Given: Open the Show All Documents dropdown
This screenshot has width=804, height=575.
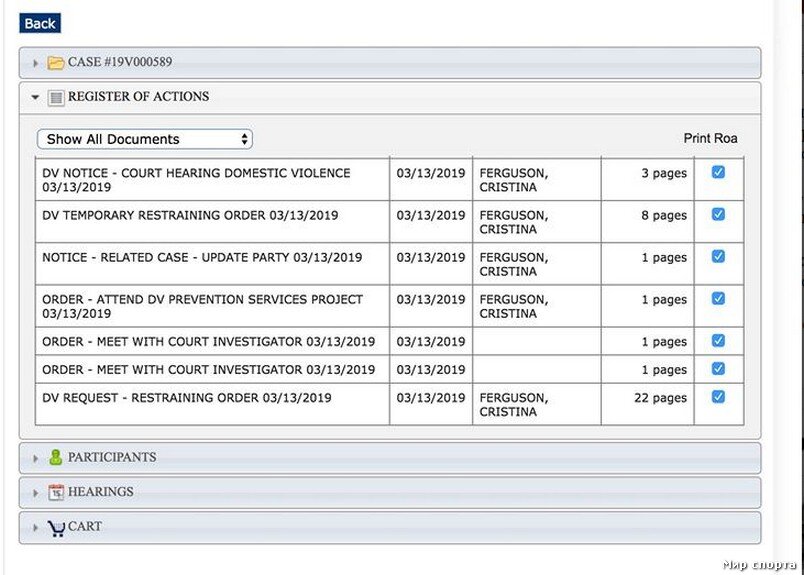Looking at the screenshot, I should coord(145,139).
